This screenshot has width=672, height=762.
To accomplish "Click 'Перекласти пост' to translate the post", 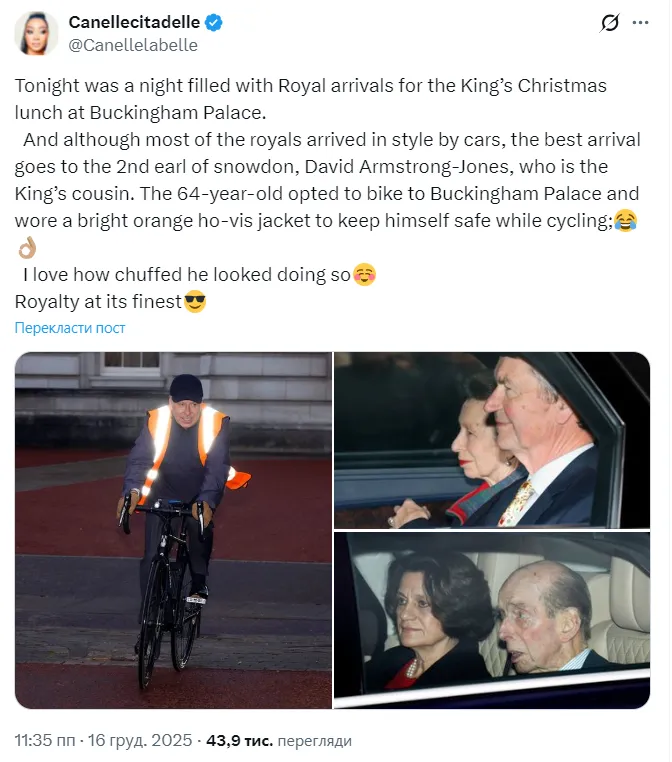I will [x=70, y=328].
